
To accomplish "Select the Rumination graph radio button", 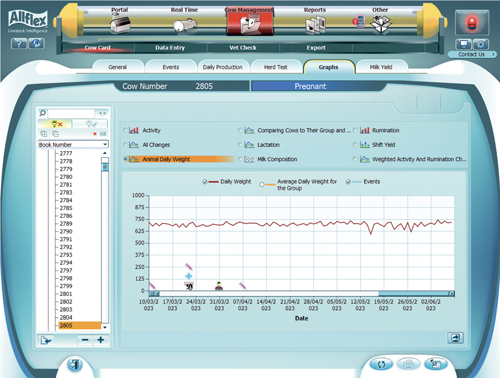I will [x=355, y=130].
